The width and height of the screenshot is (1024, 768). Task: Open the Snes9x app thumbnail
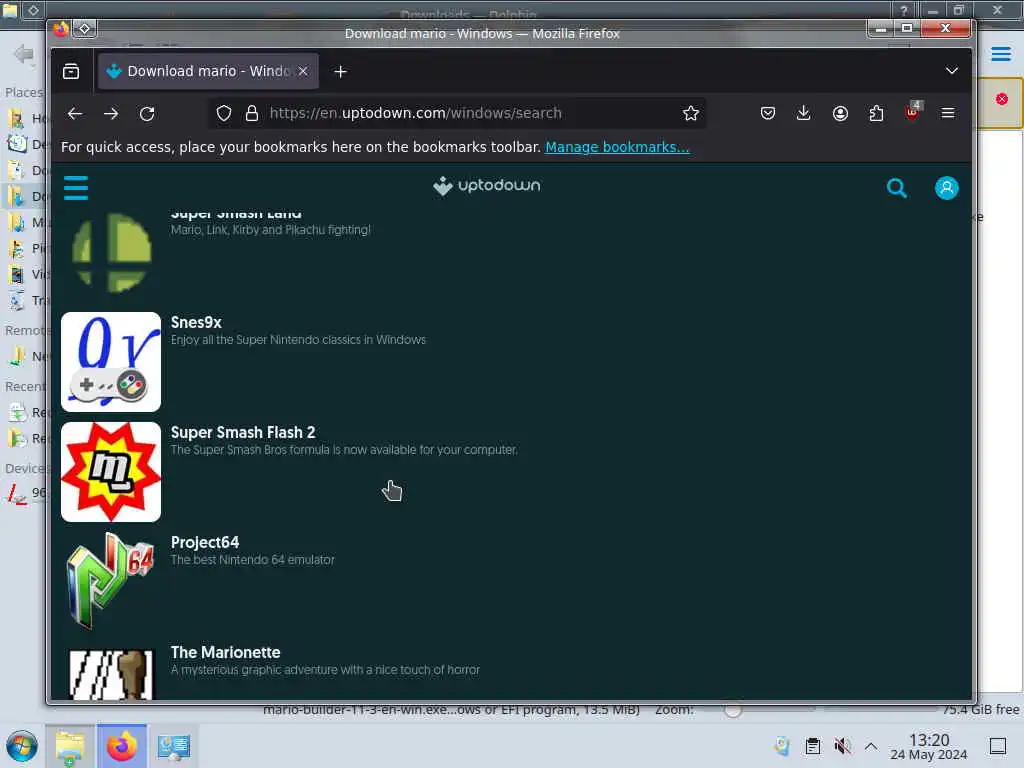[x=111, y=362]
